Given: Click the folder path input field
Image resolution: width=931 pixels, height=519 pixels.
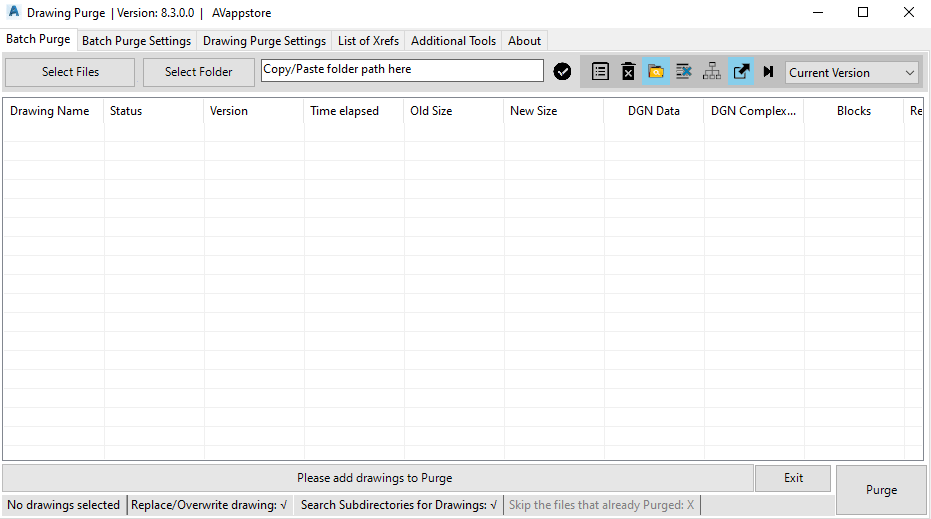Looking at the screenshot, I should tap(402, 70).
